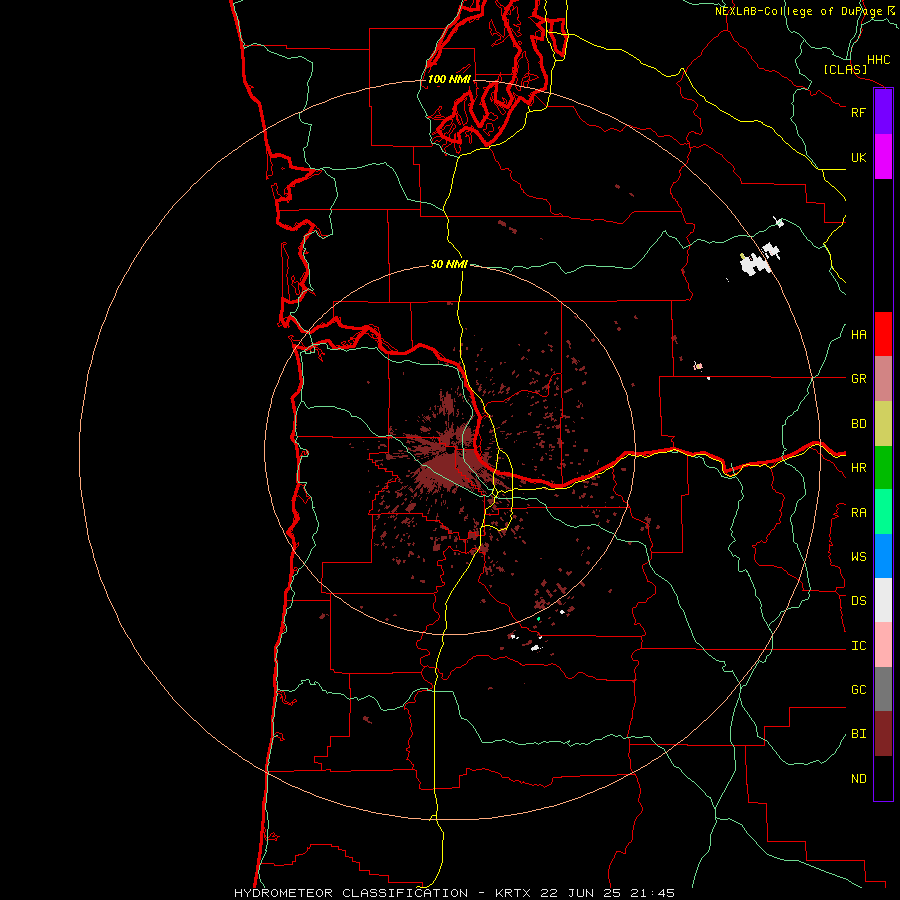Click the 'UK' legend label
This screenshot has width=900, height=900.
[858, 158]
